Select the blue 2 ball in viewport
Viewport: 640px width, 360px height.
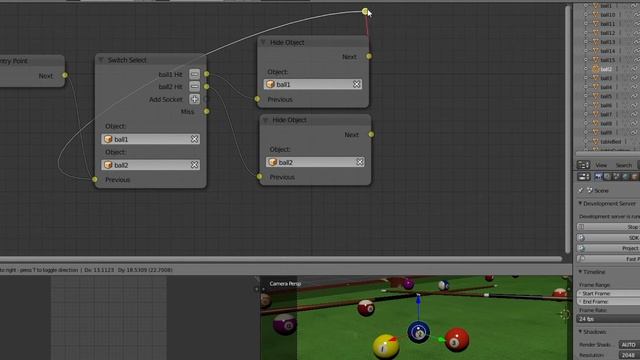pos(418,332)
